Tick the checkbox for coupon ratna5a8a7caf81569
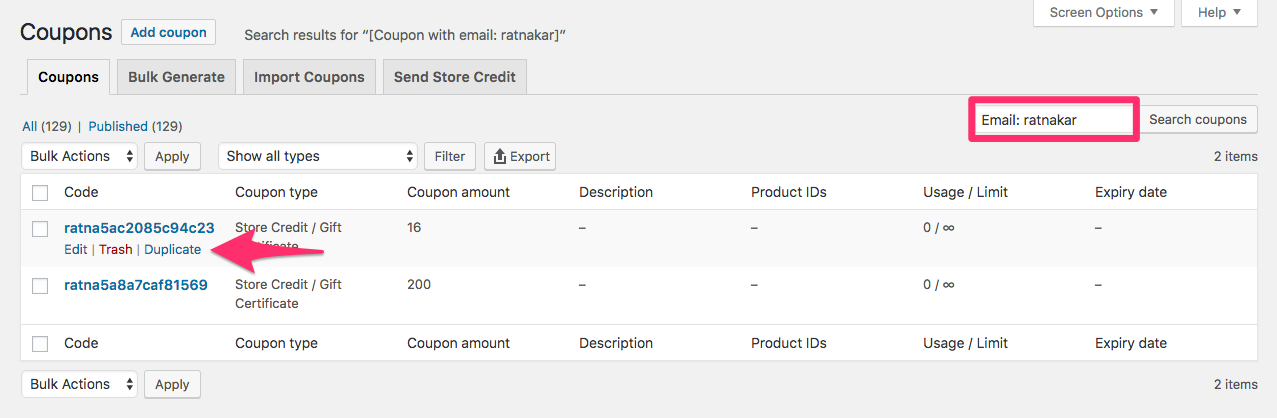Viewport: 1277px width, 418px height. 40,286
